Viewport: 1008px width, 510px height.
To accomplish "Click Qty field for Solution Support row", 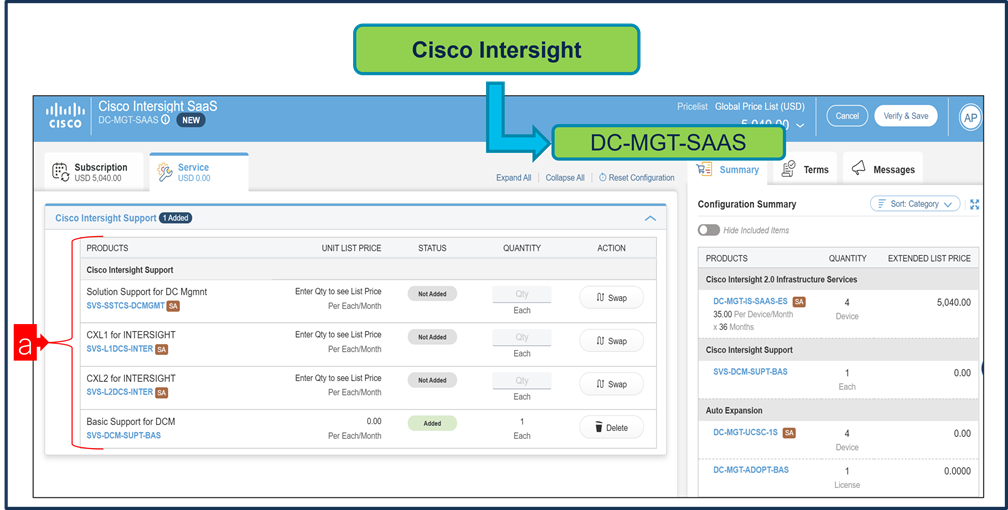I will (522, 294).
